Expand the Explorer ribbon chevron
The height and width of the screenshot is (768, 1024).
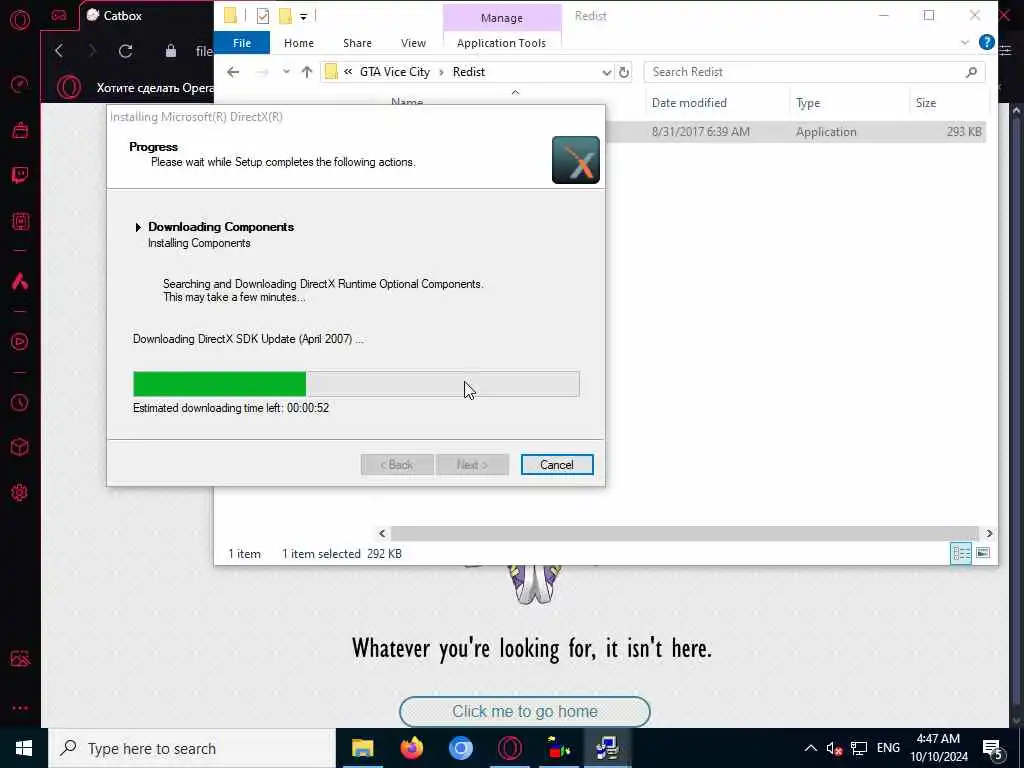(x=965, y=42)
